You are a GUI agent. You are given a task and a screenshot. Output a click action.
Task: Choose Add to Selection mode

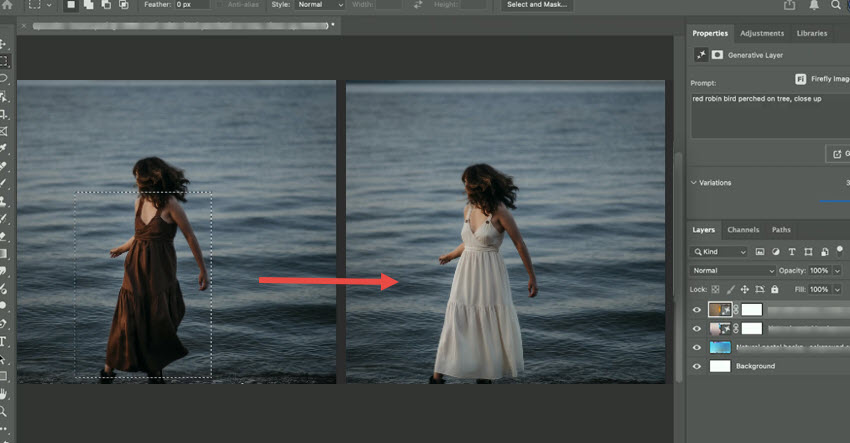88,4
